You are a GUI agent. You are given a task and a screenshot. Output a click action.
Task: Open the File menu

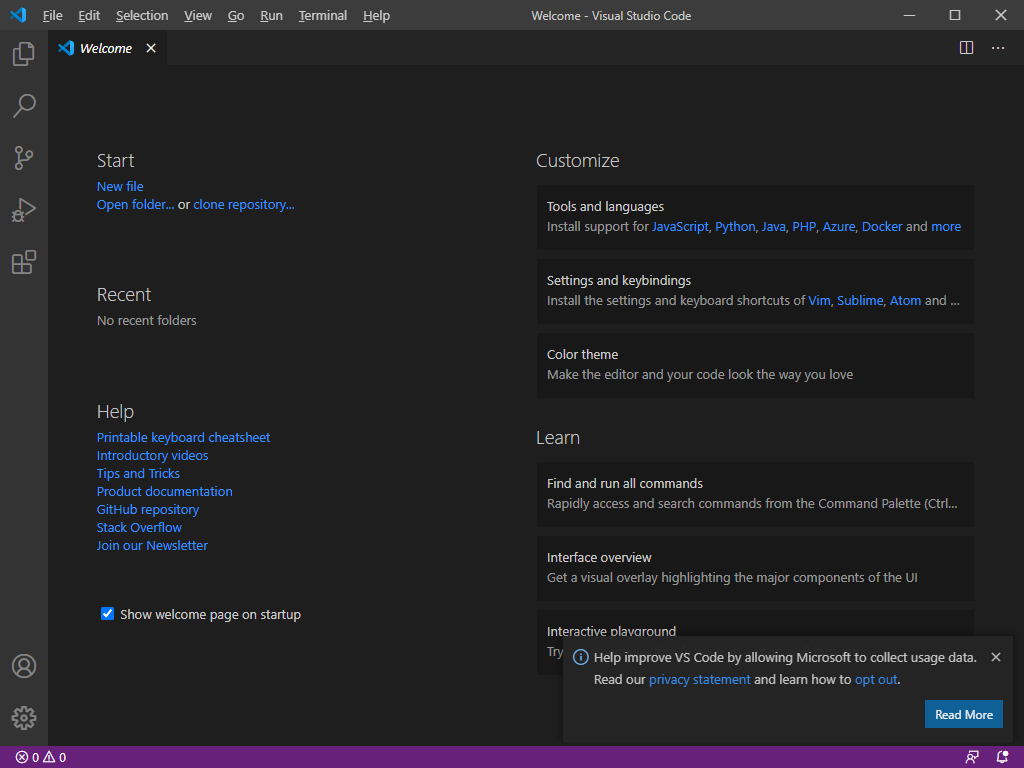pos(52,16)
